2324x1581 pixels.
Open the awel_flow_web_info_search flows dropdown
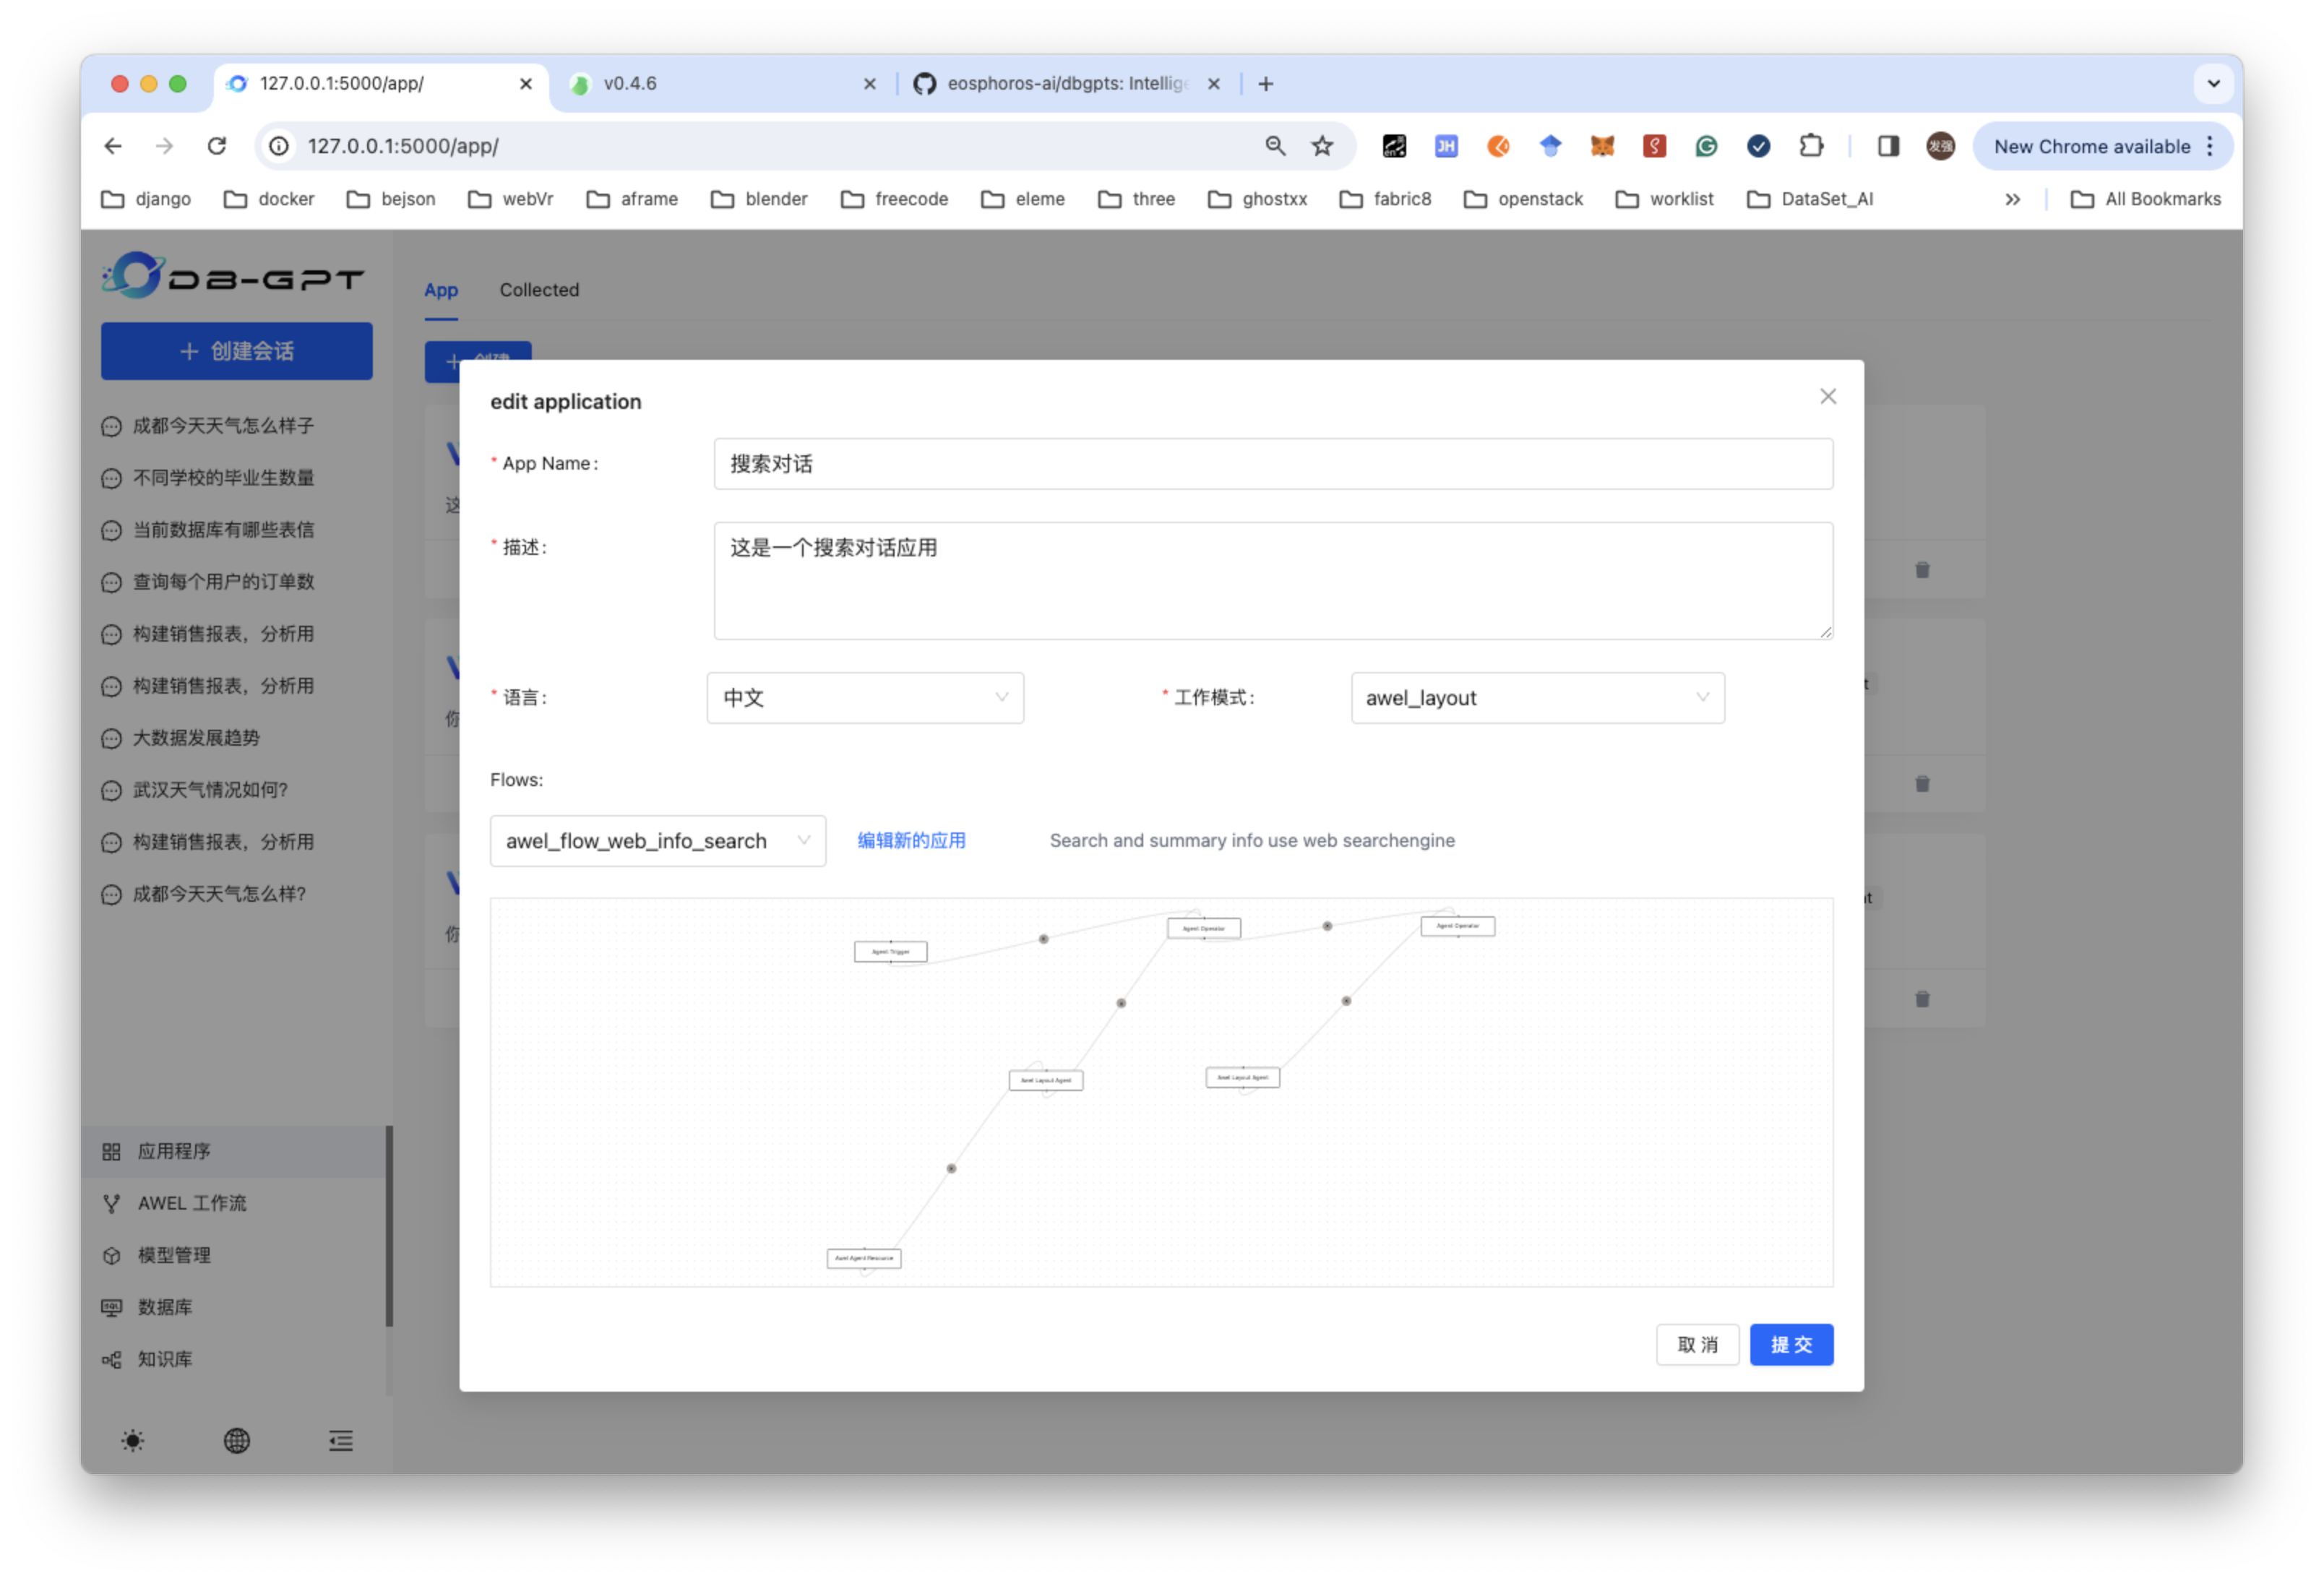pyautogui.click(x=657, y=841)
